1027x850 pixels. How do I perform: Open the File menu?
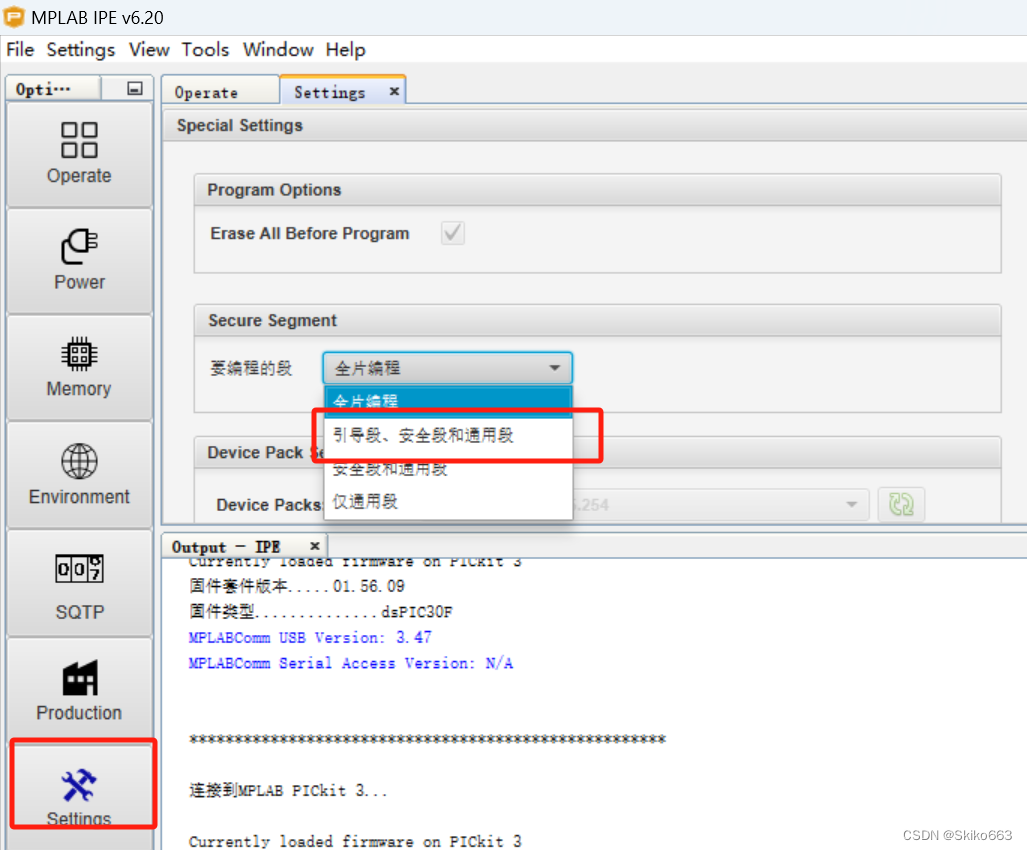pos(20,50)
